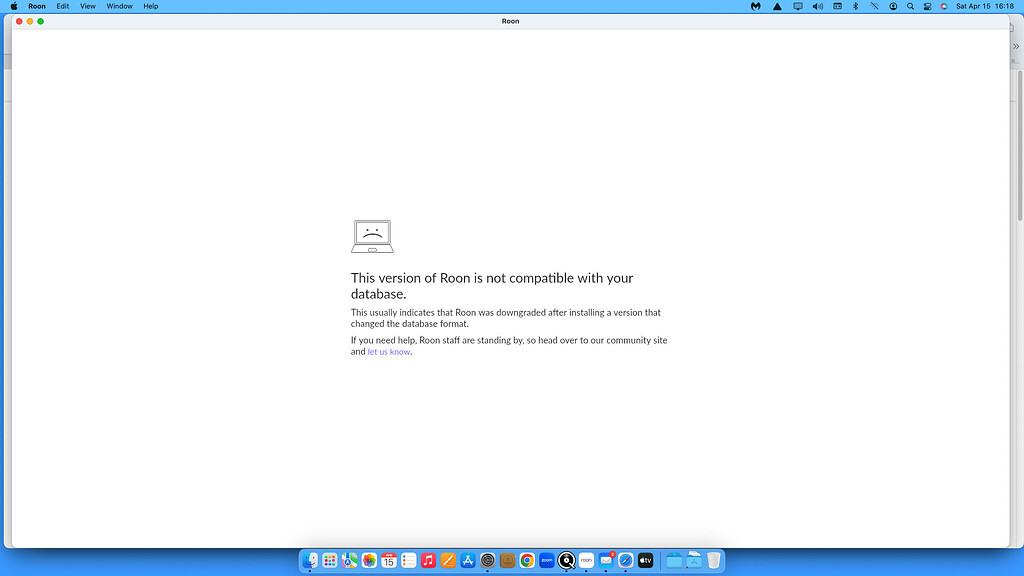Open Apple Music from the Dock
1024x576 pixels.
point(427,560)
